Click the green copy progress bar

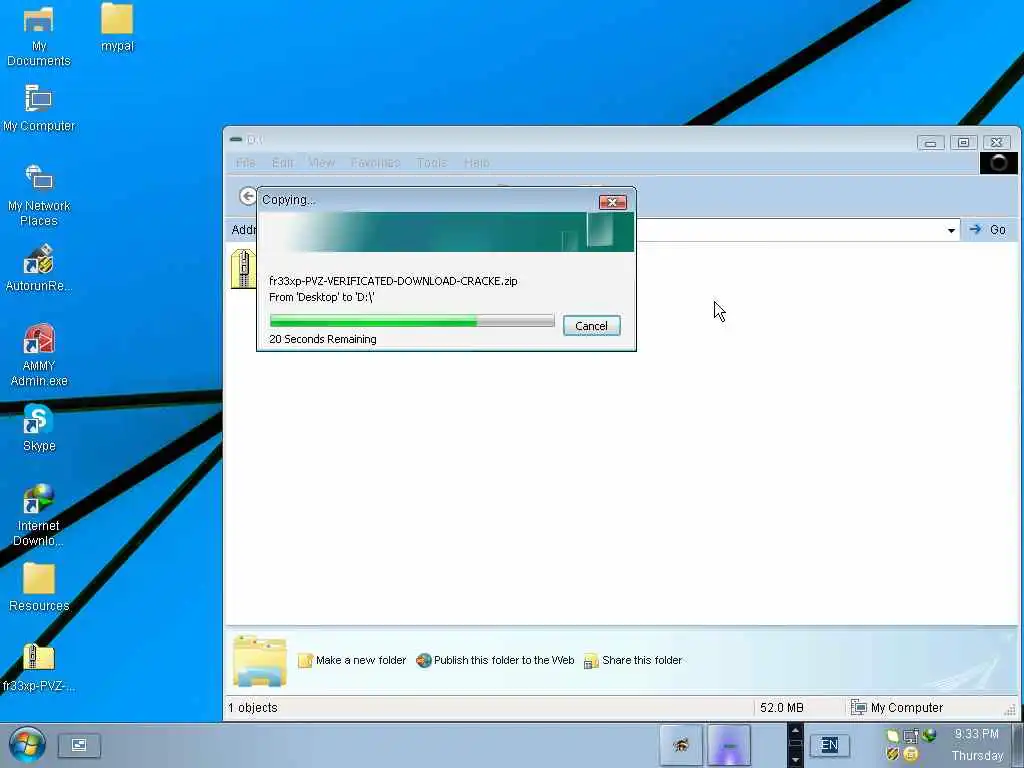tap(412, 321)
